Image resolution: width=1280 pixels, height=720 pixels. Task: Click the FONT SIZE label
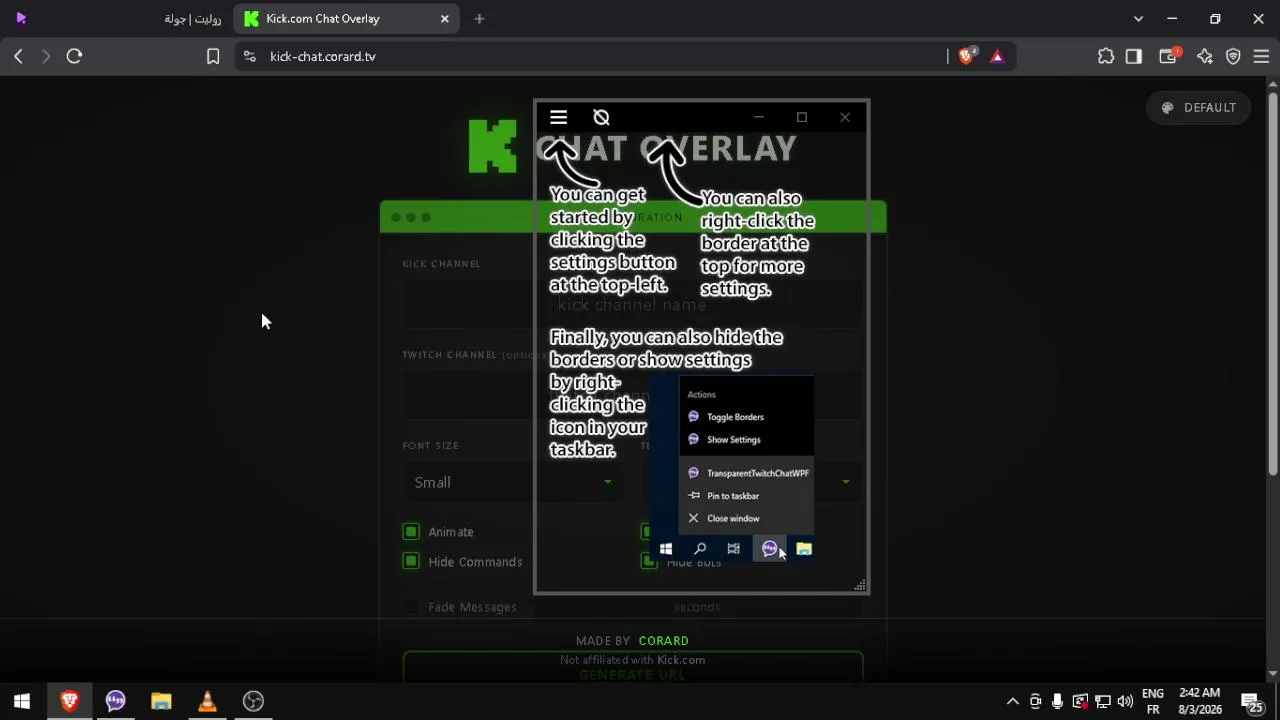pos(431,446)
